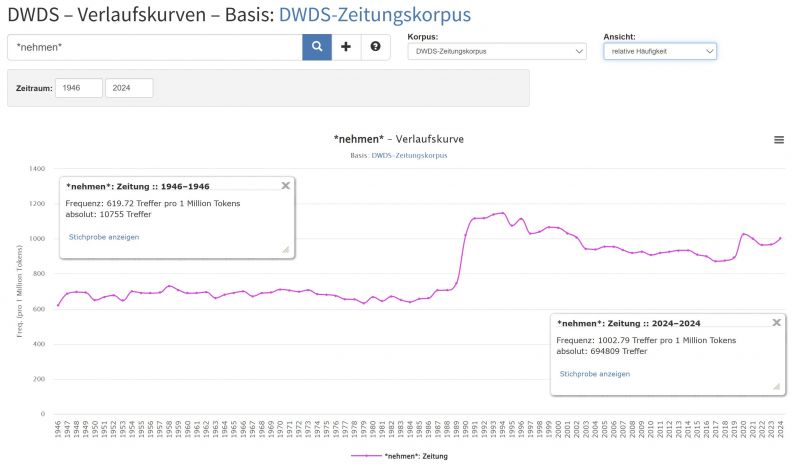
Task: Click Stichprobe anzeigen in 2024 tooltip
Action: coord(595,373)
